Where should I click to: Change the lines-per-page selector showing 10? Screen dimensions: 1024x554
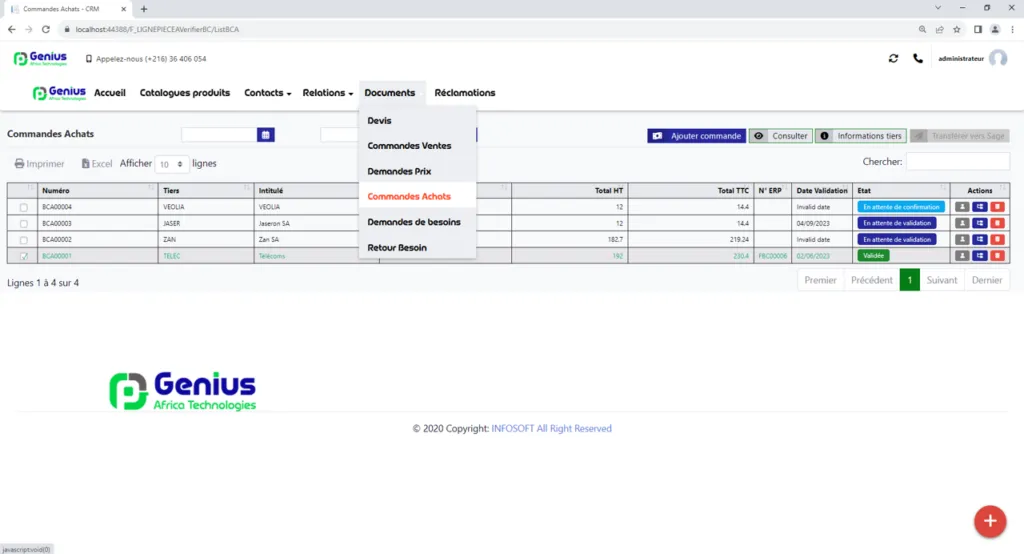(172, 164)
